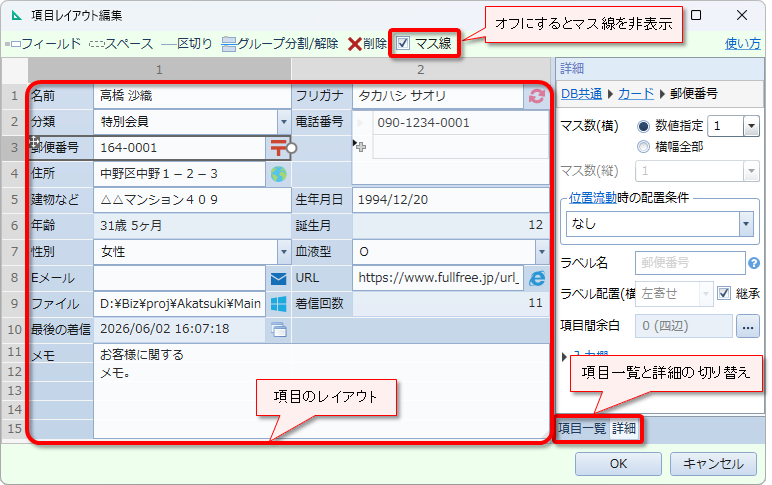This screenshot has height=485, width=772.
Task: Click the browser icon beside URL
Action: (x=537, y=278)
